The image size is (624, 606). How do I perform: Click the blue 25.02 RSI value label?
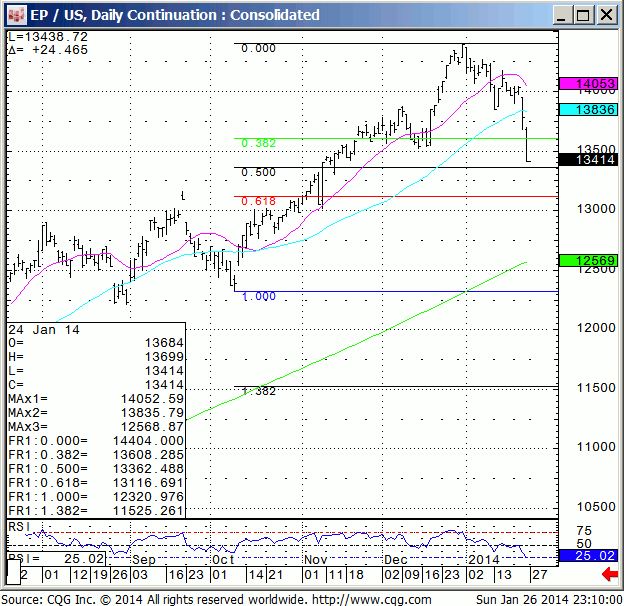coord(588,555)
